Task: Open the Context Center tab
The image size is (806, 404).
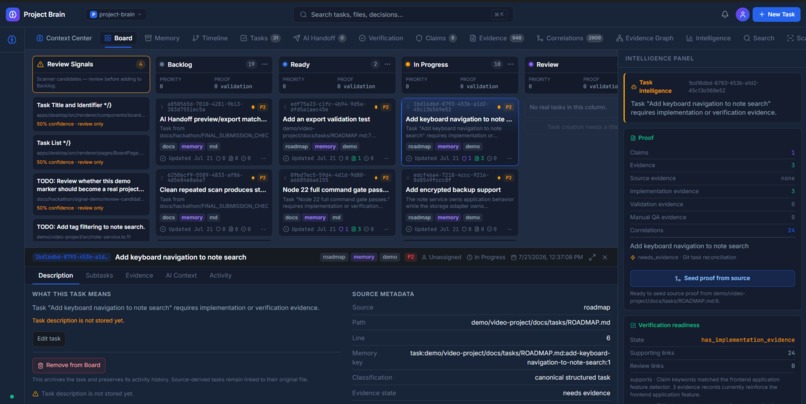Action: pos(64,38)
